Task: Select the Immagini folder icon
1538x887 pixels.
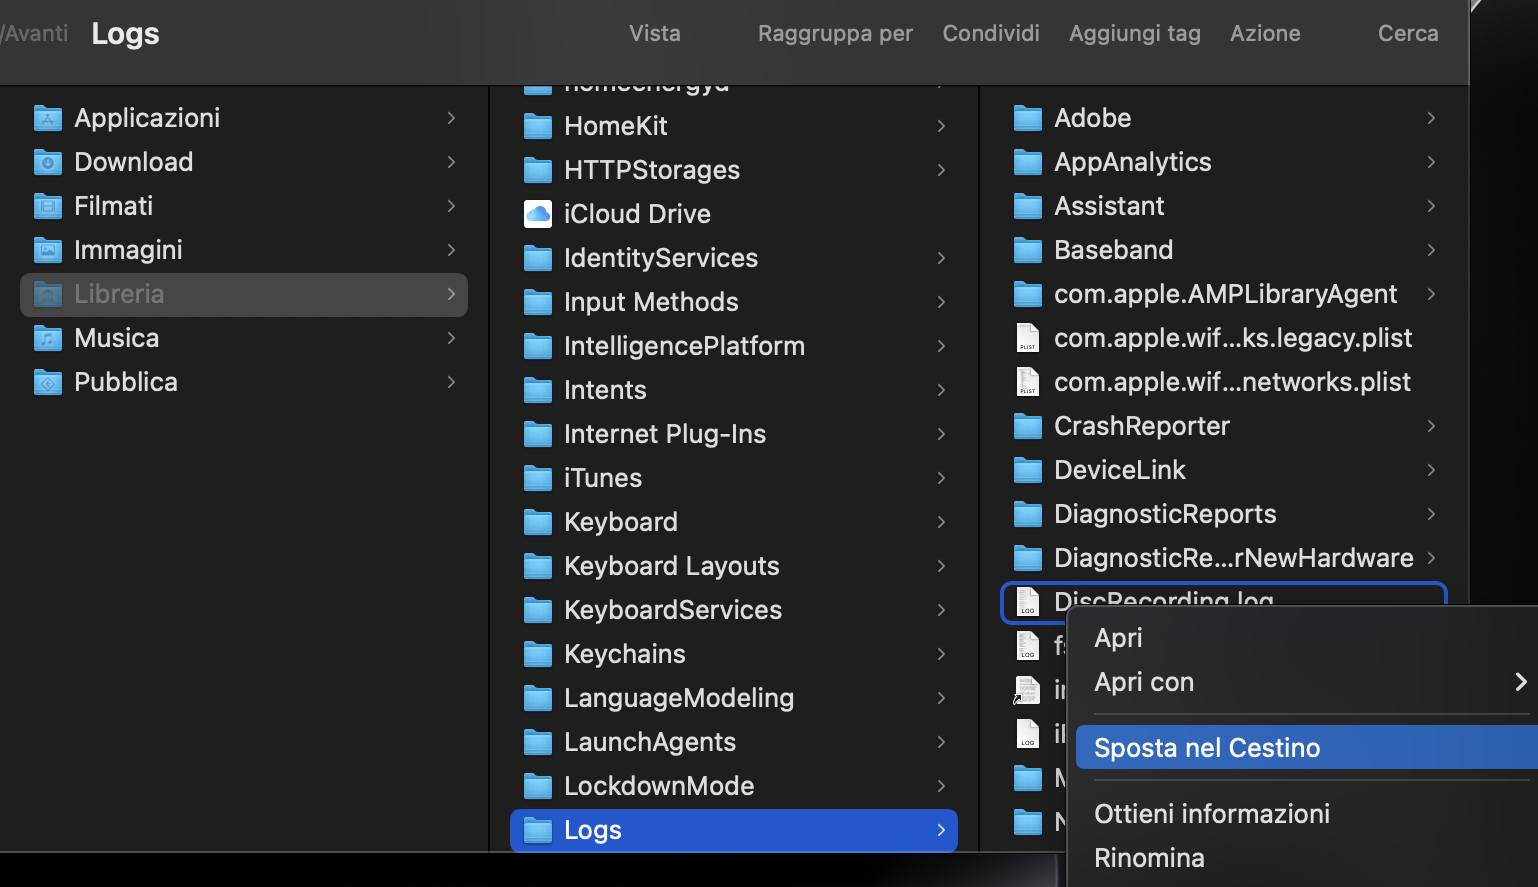Action: pyautogui.click(x=48, y=250)
